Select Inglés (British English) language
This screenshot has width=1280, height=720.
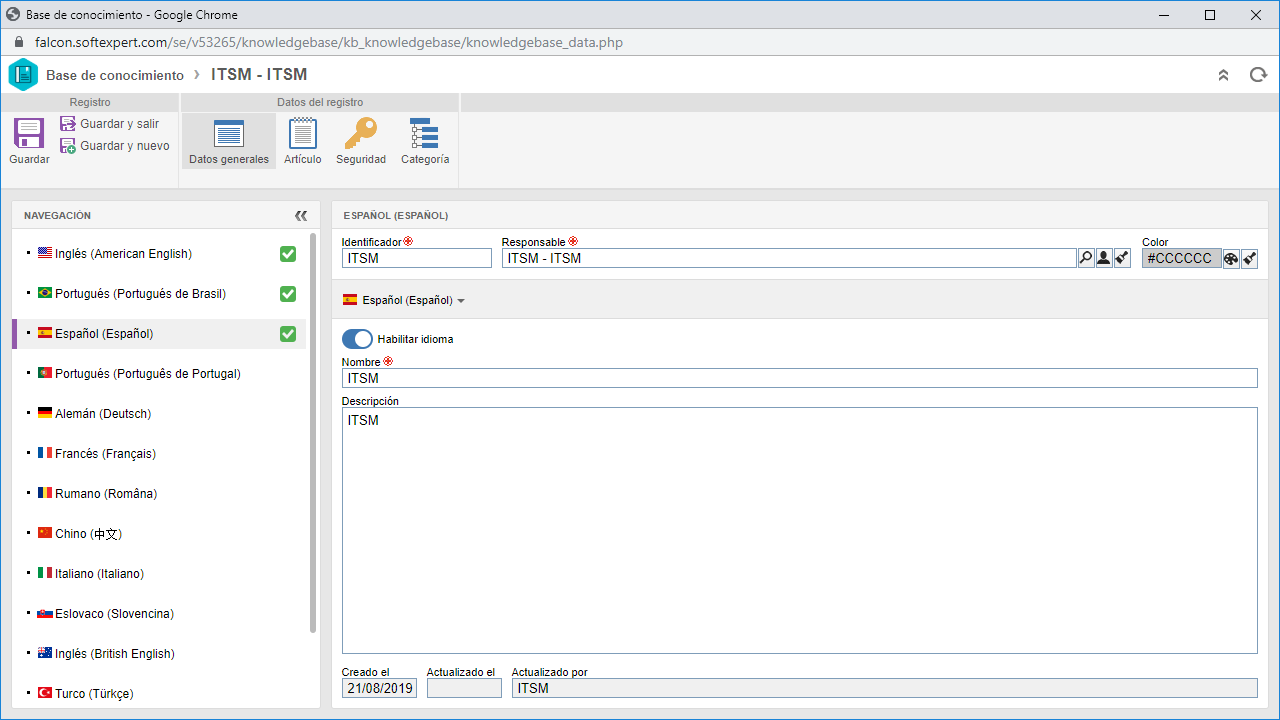(x=160, y=654)
